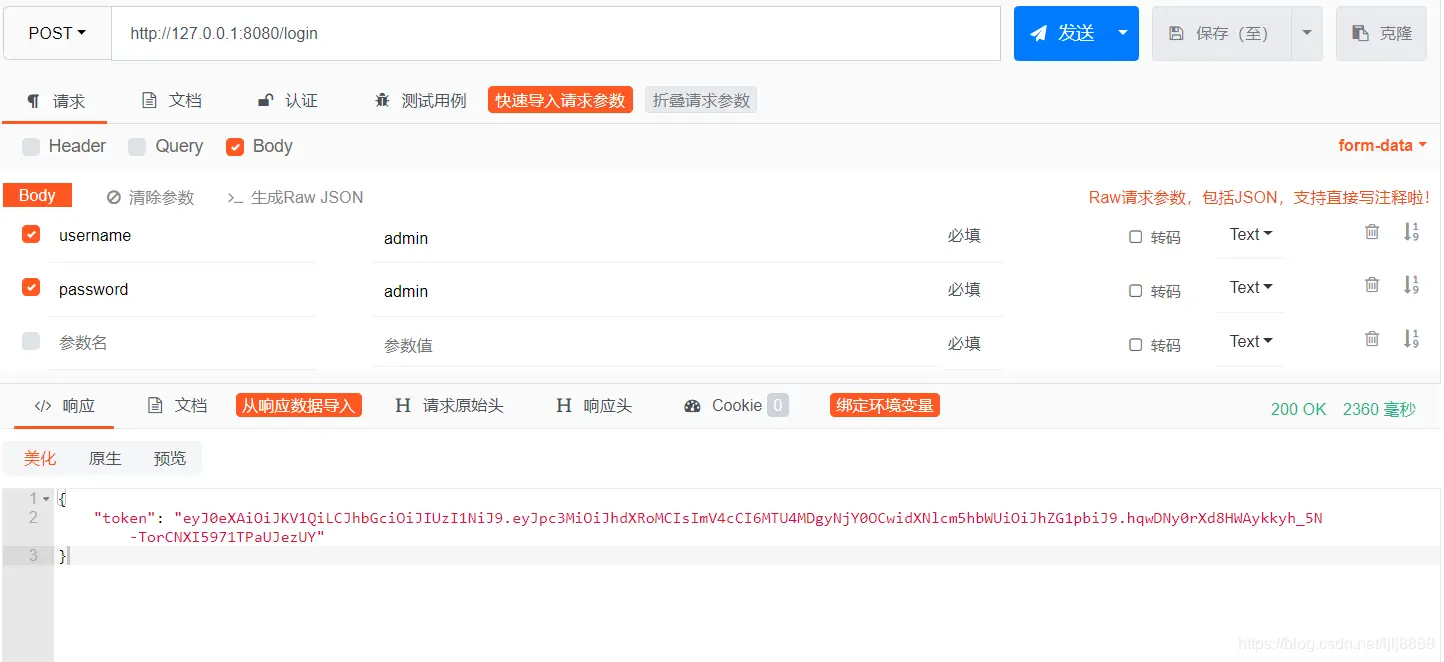1444x662 pixels.
Task: Click the request URL input field
Action: 556,33
